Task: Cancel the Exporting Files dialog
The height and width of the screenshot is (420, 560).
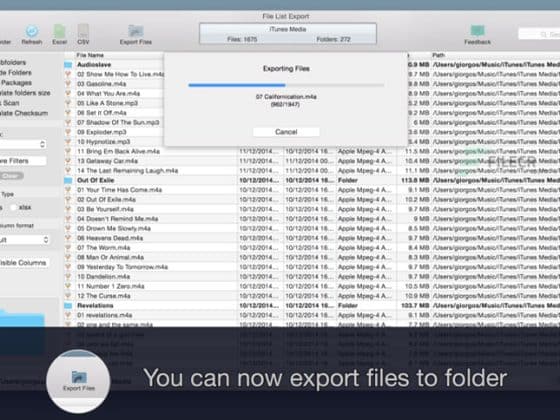Action: click(x=286, y=132)
